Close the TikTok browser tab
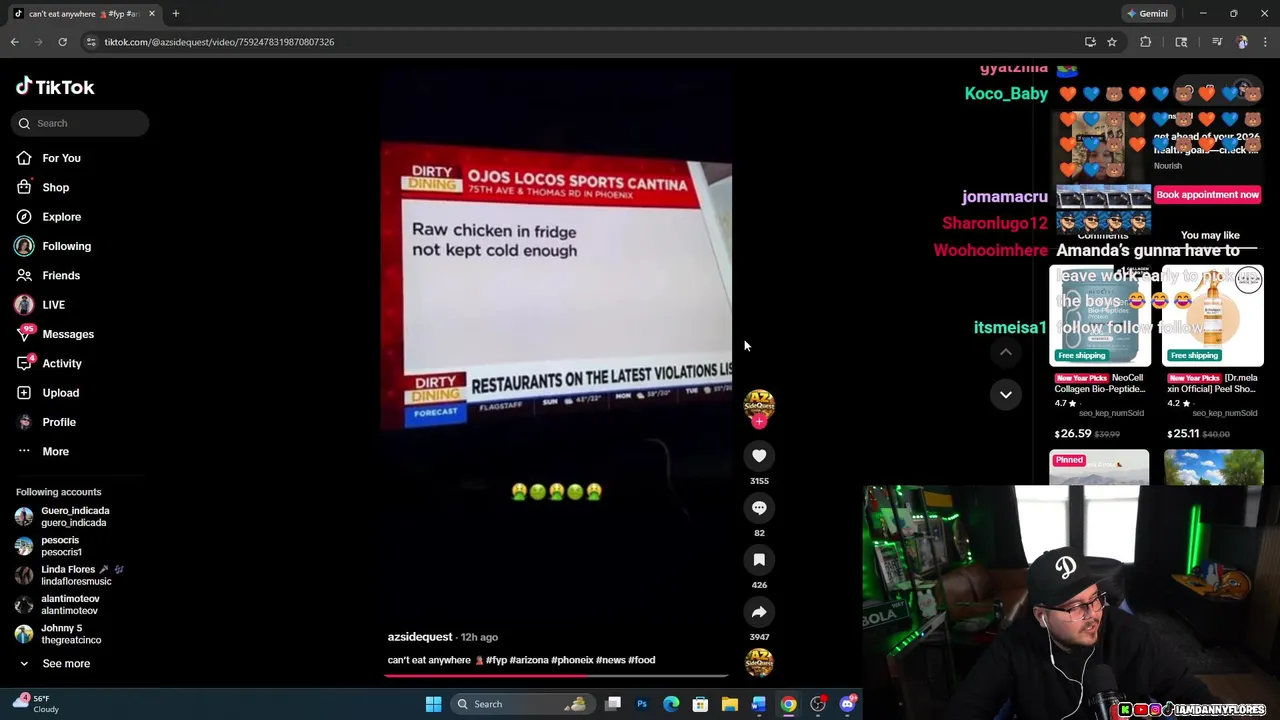This screenshot has height=720, width=1280. coord(152,14)
